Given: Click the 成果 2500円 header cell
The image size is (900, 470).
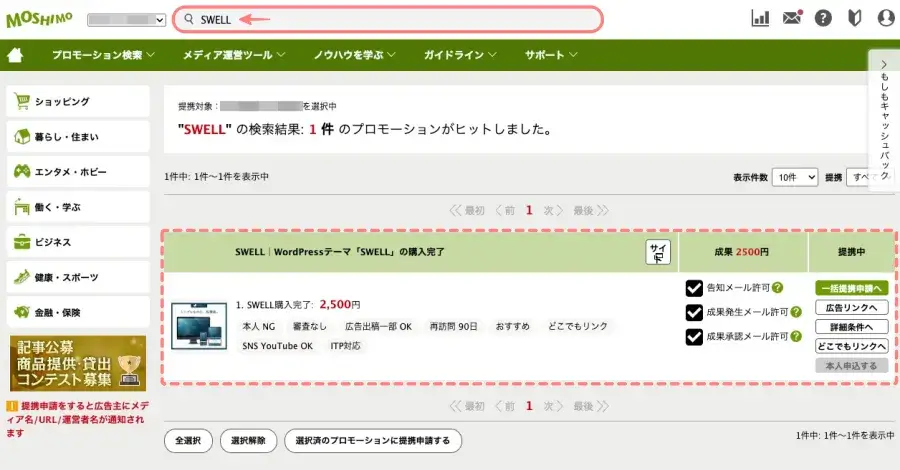Looking at the screenshot, I should point(742,252).
